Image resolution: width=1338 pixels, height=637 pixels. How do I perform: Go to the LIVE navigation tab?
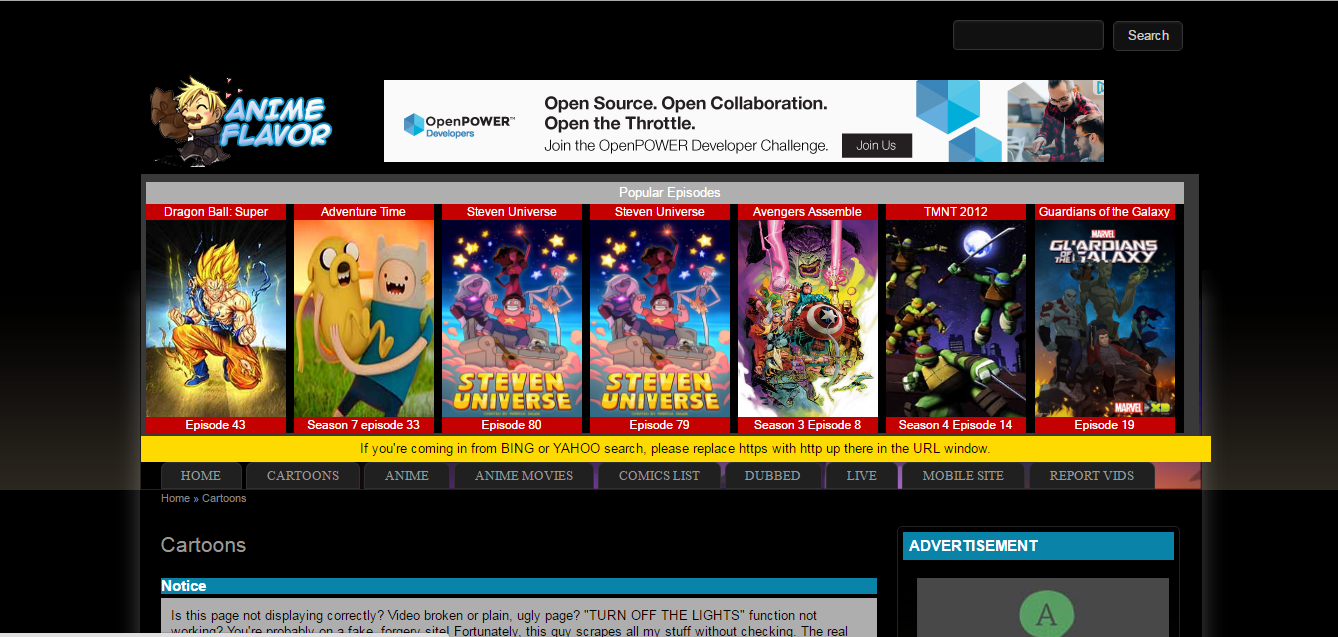(x=862, y=476)
